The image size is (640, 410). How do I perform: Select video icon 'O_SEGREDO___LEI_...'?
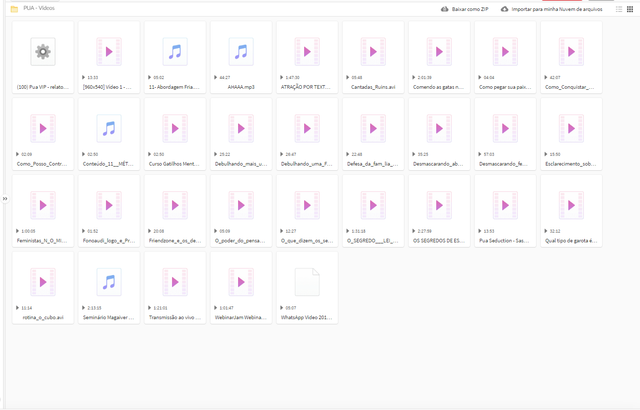coord(373,205)
